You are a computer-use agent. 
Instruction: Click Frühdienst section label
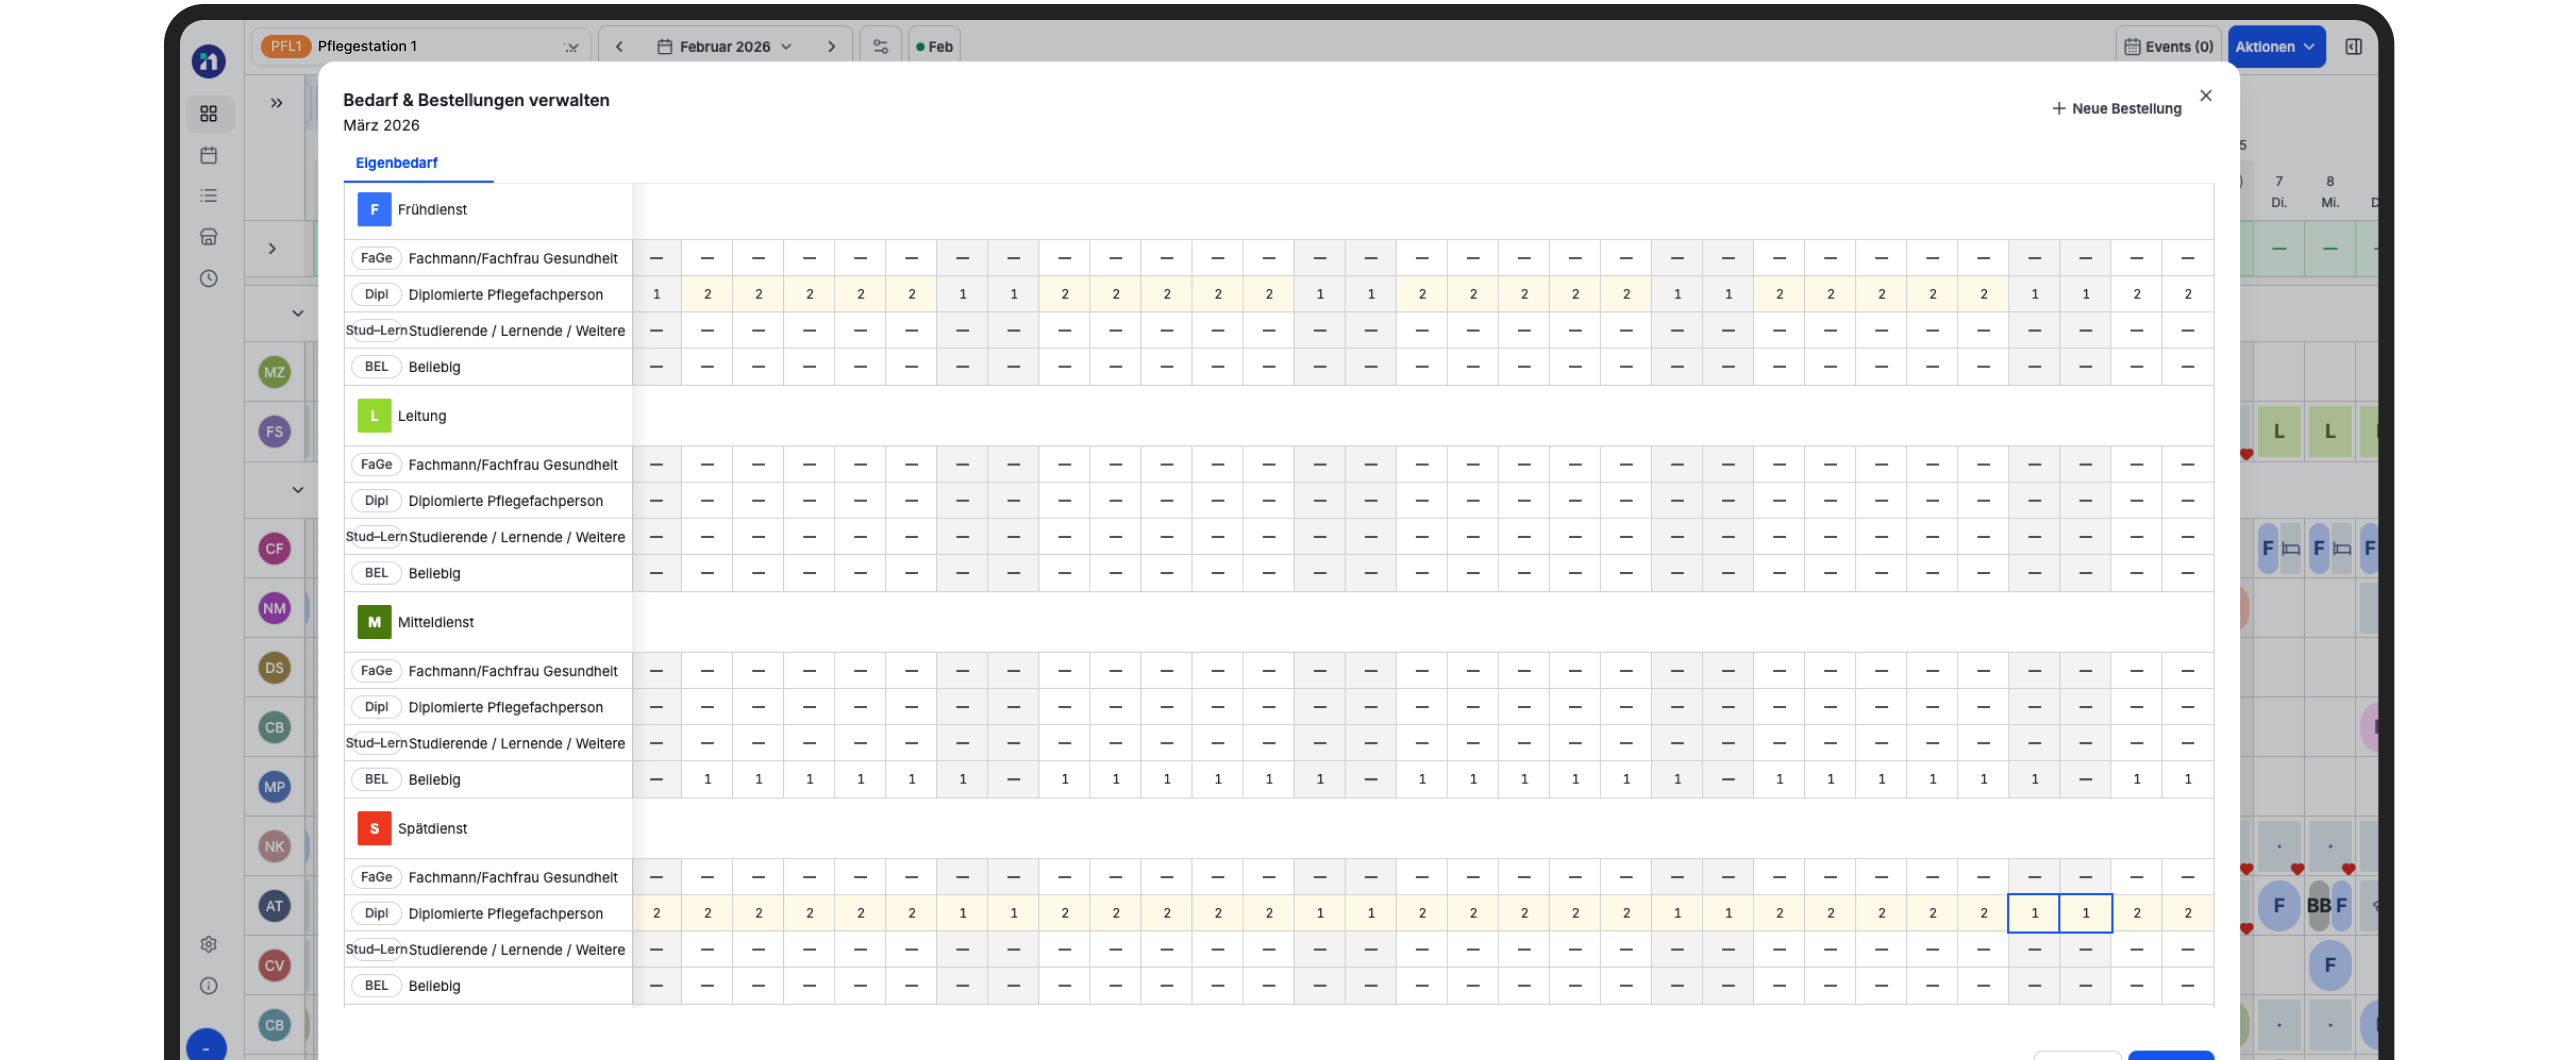432,210
